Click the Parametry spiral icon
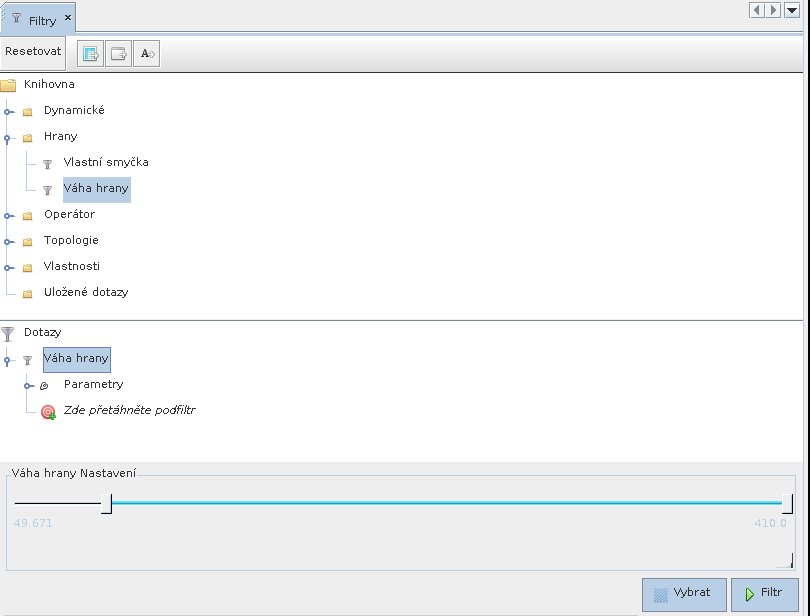This screenshot has width=810, height=616. click(x=44, y=386)
